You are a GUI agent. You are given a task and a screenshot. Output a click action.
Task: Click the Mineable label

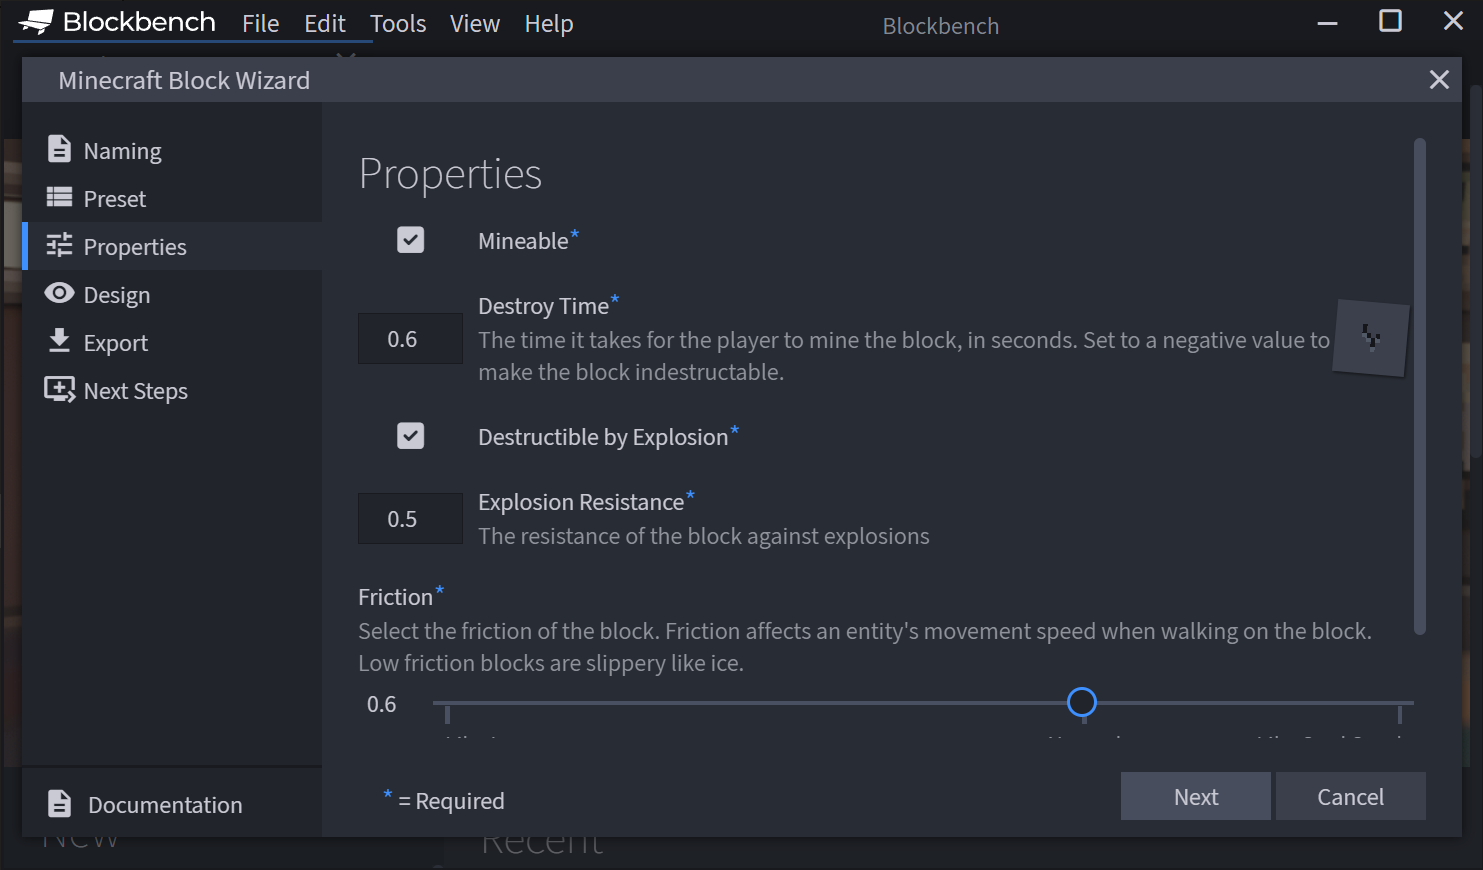[523, 241]
